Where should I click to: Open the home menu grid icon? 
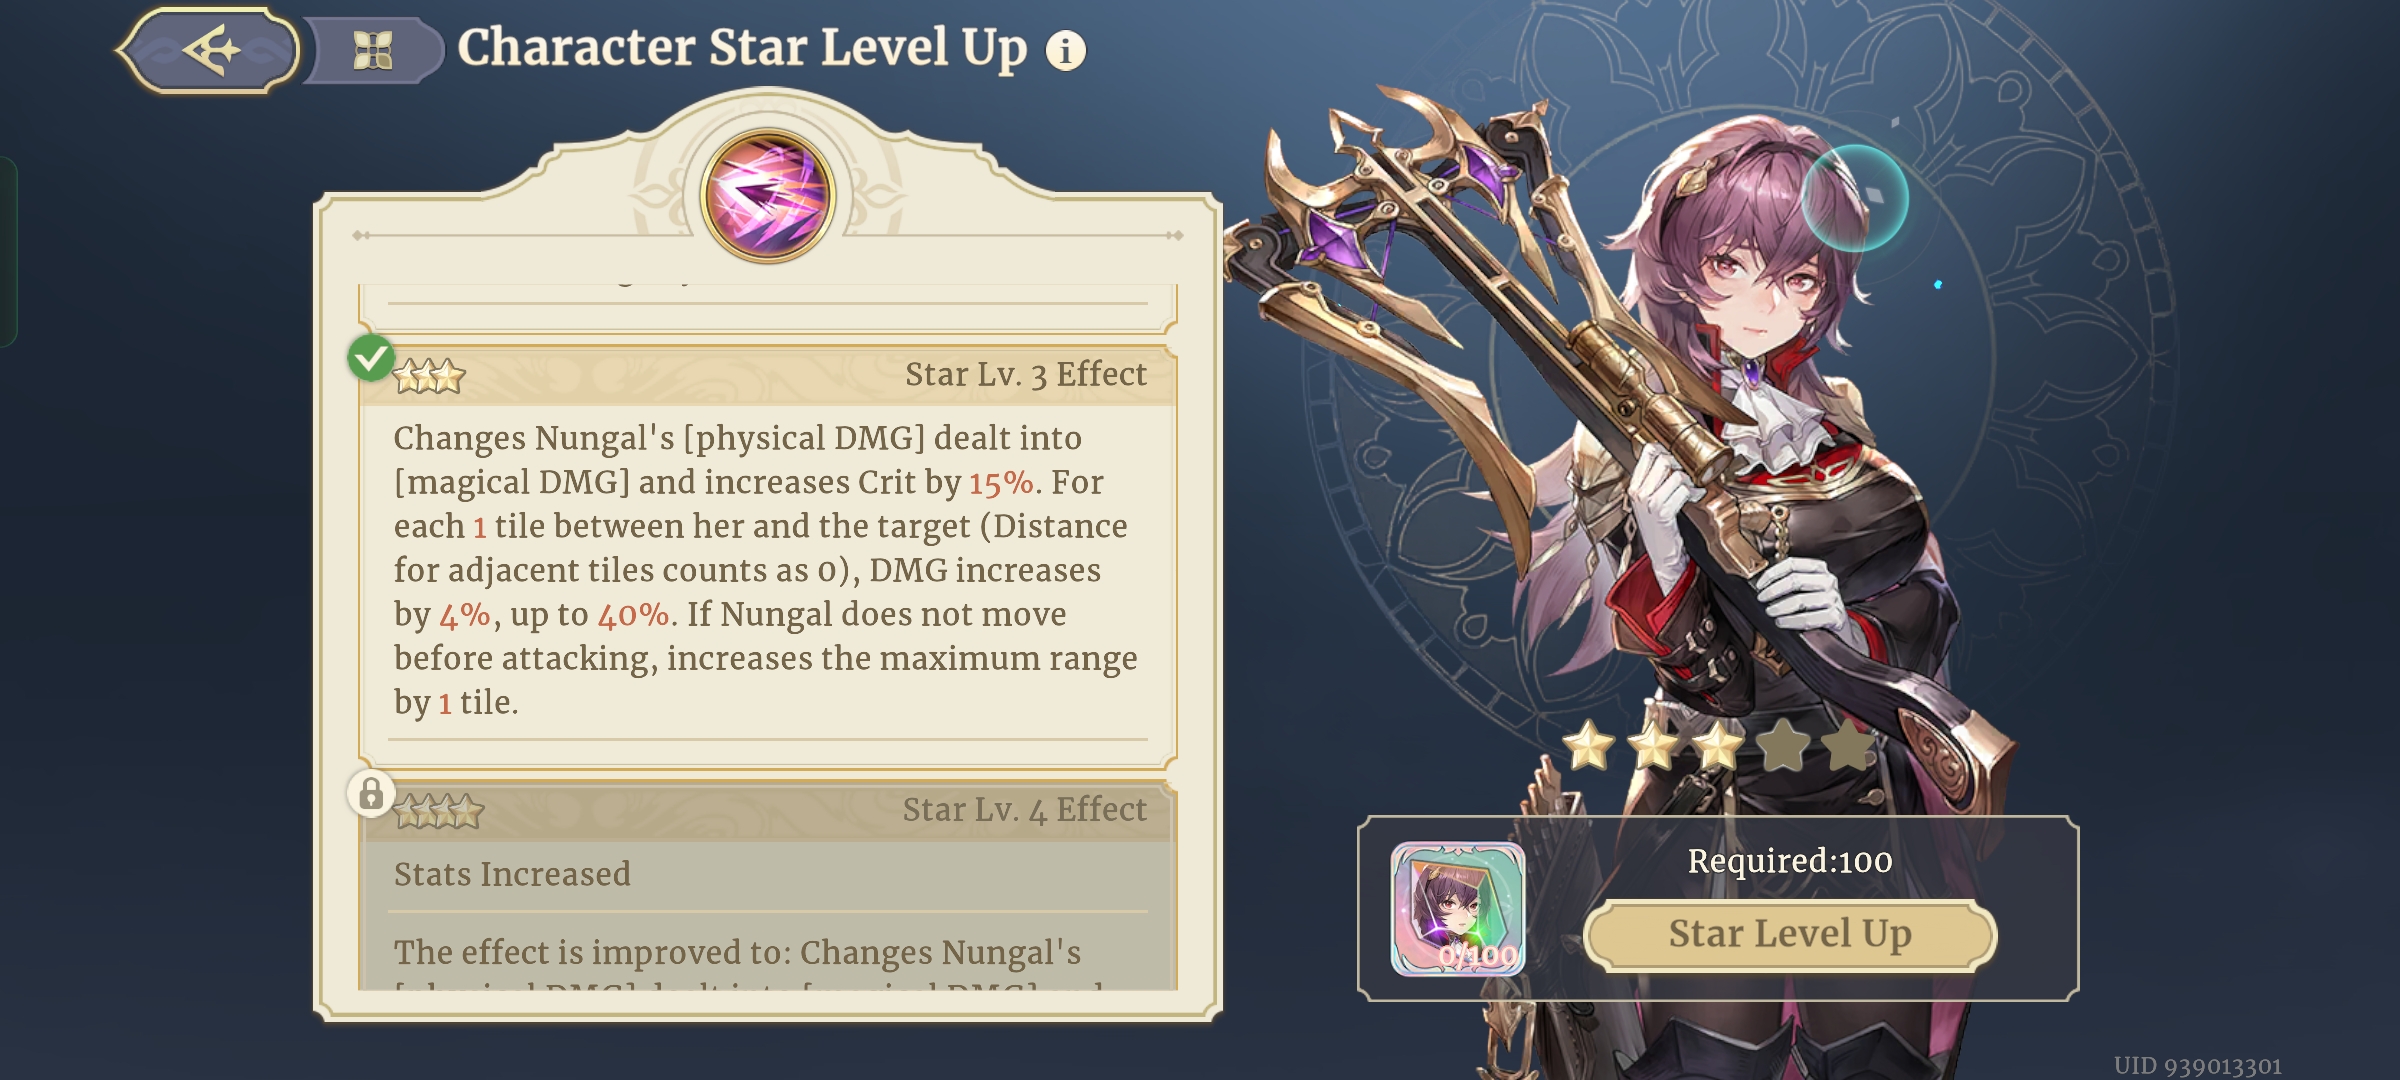coord(373,50)
